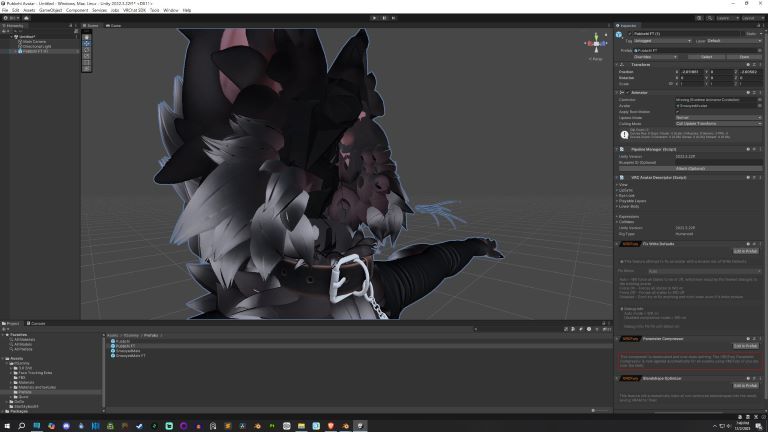Open the GameObject menu
Screen dimensions: 768x432
(x=50, y=10)
